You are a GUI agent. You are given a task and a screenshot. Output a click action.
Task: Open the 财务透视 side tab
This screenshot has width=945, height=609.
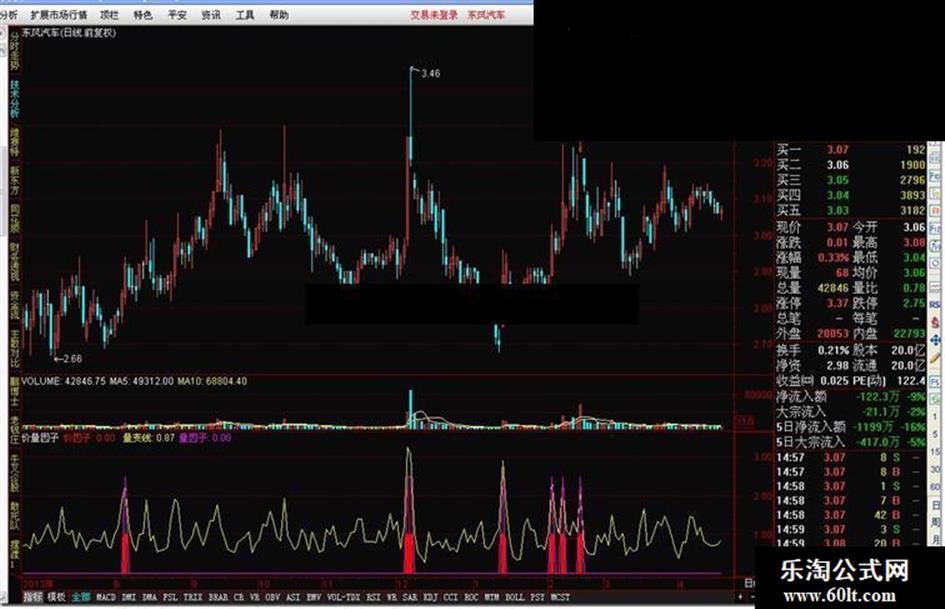[x=14, y=263]
